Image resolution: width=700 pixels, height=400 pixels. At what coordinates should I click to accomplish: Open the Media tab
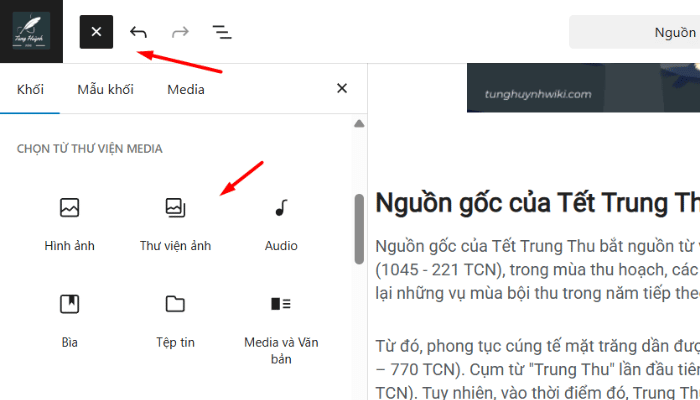pos(186,89)
